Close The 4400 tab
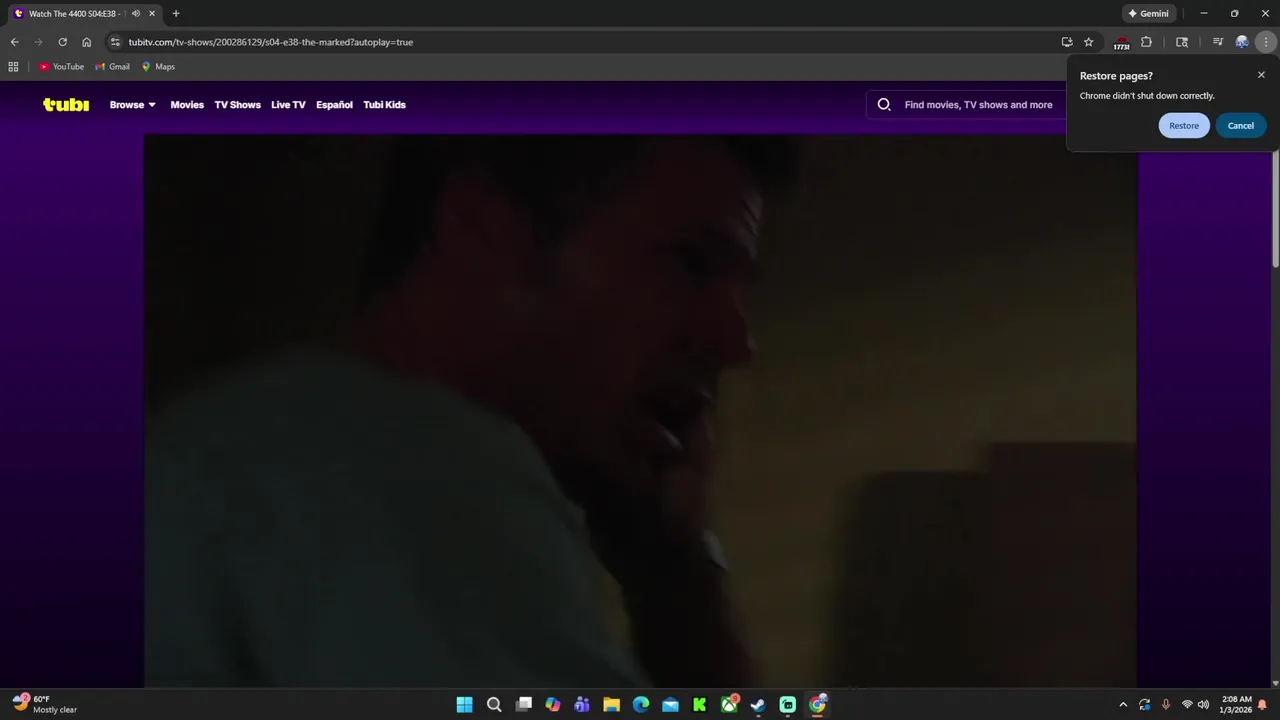1280x720 pixels. [152, 14]
